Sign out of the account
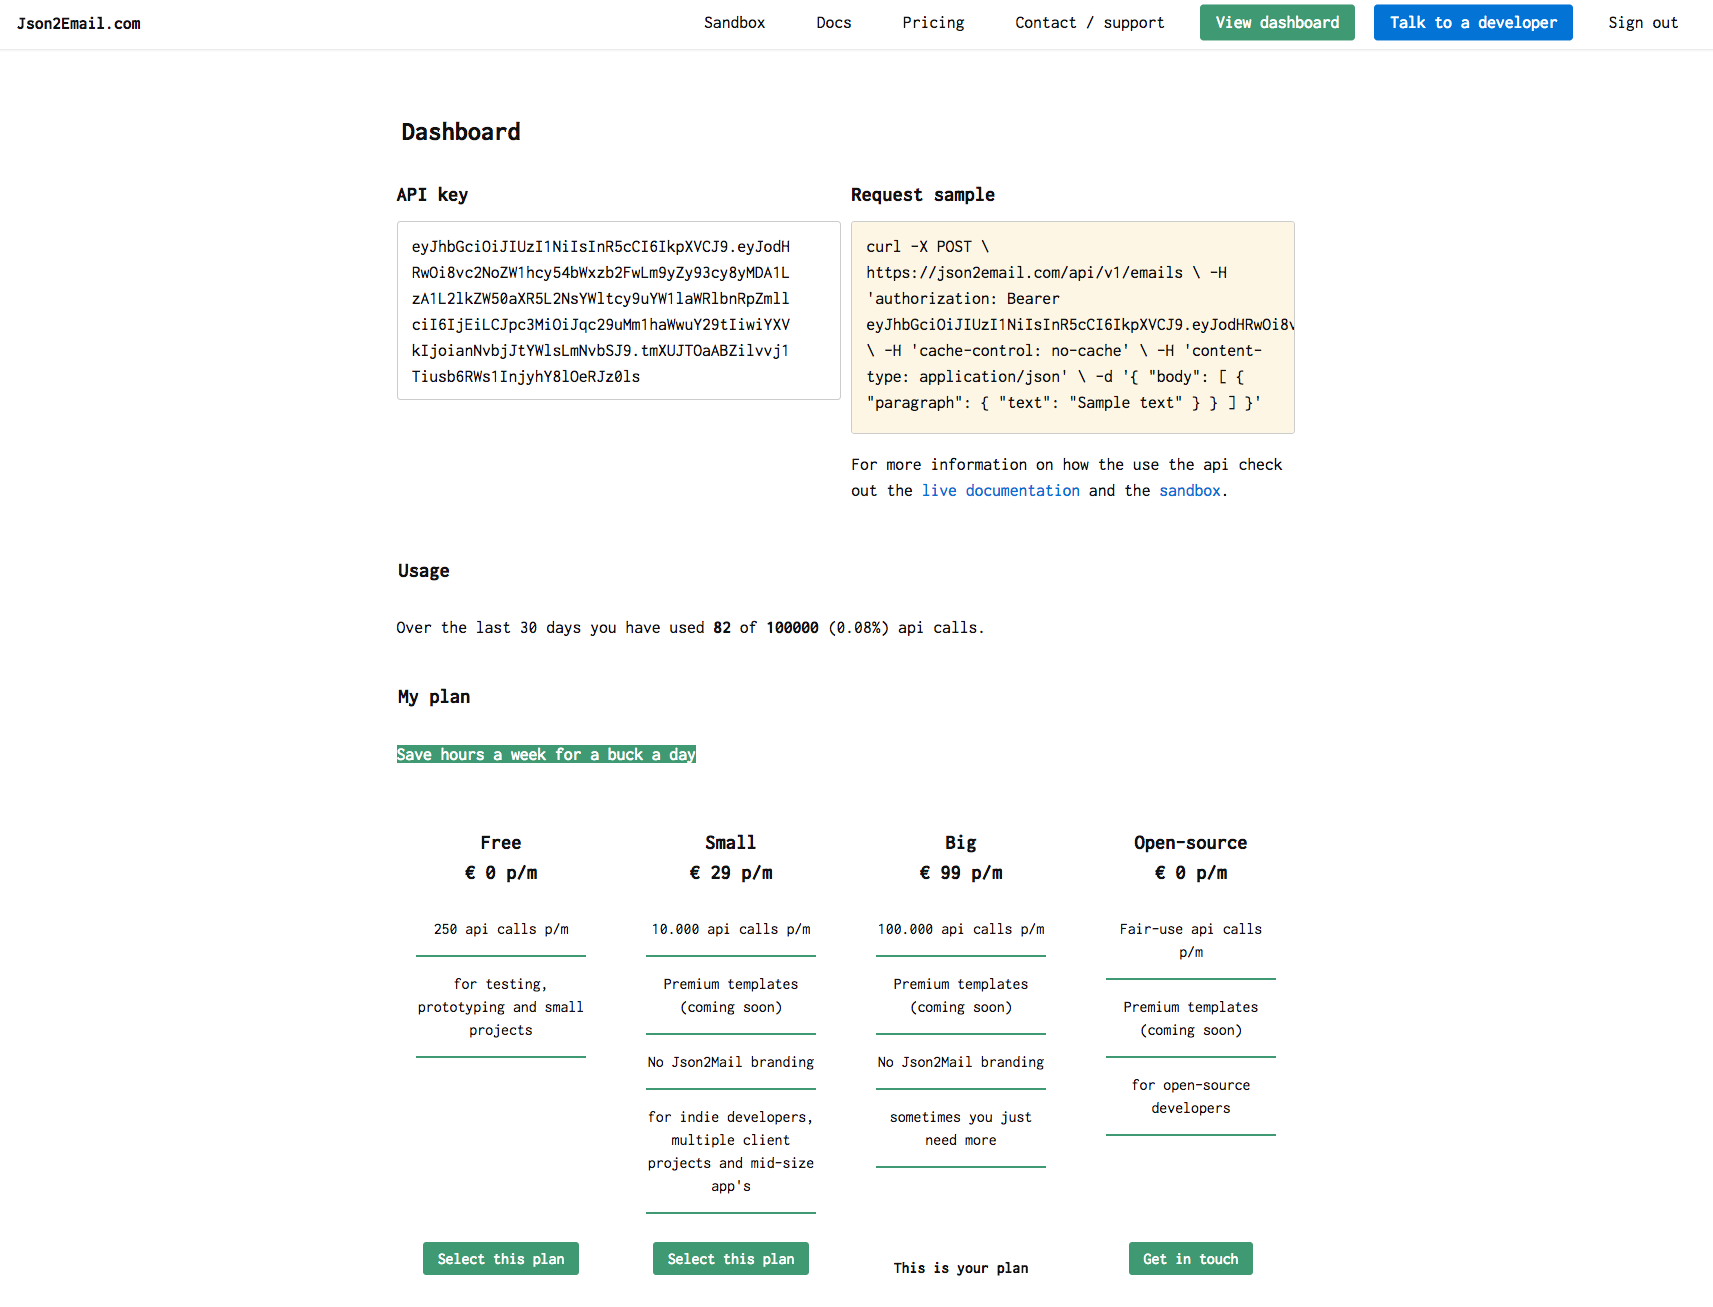This screenshot has height=1307, width=1713. pos(1643,22)
